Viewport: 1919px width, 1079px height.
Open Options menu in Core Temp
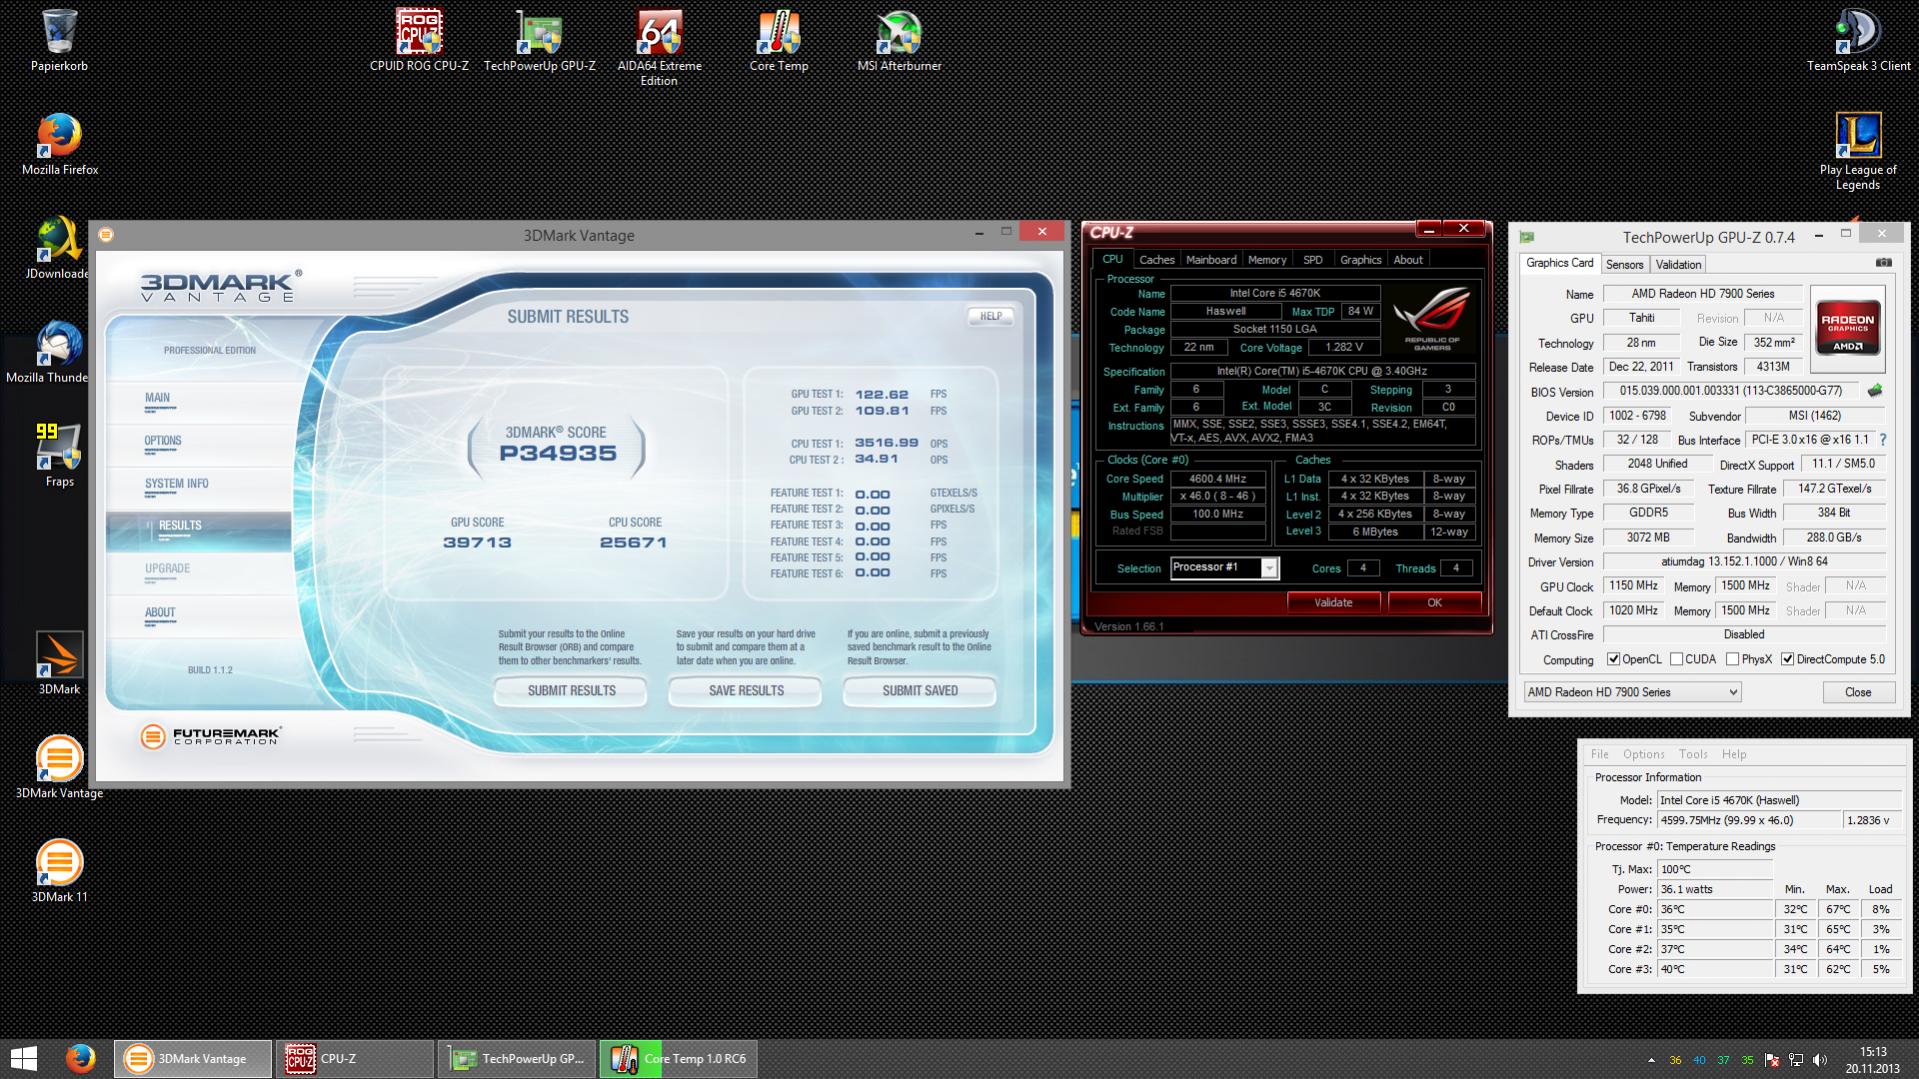(x=1644, y=754)
